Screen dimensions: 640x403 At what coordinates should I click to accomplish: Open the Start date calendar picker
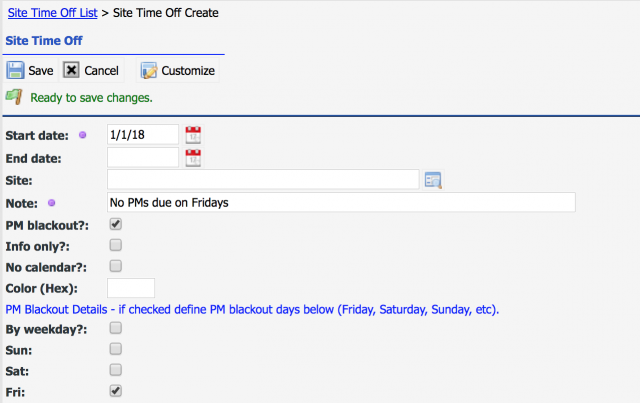click(x=193, y=135)
